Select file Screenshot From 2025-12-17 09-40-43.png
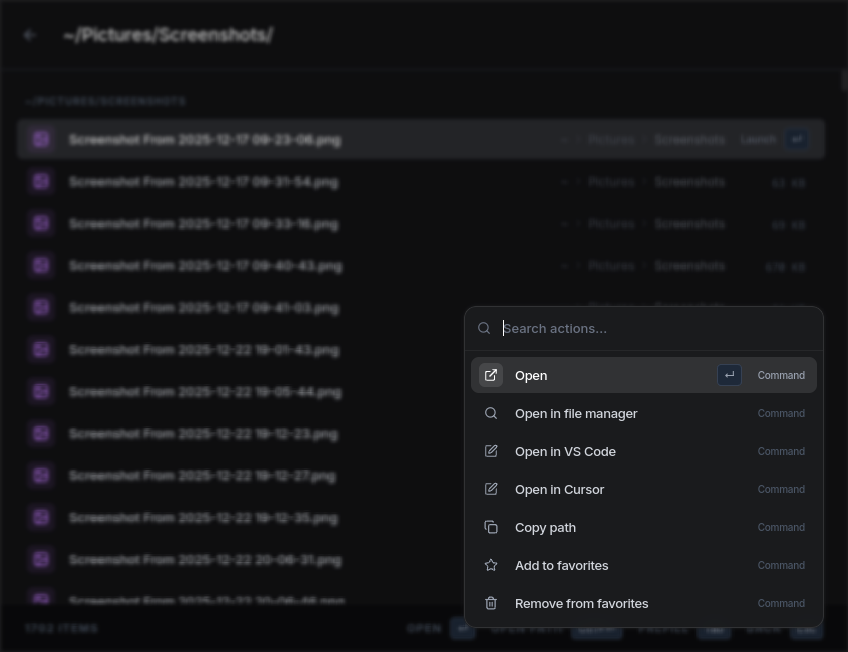This screenshot has width=848, height=652. tap(421, 266)
